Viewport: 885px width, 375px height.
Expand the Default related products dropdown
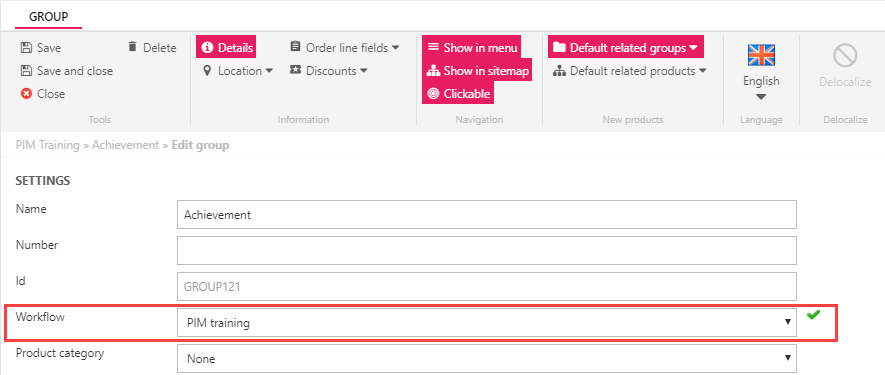coord(629,71)
